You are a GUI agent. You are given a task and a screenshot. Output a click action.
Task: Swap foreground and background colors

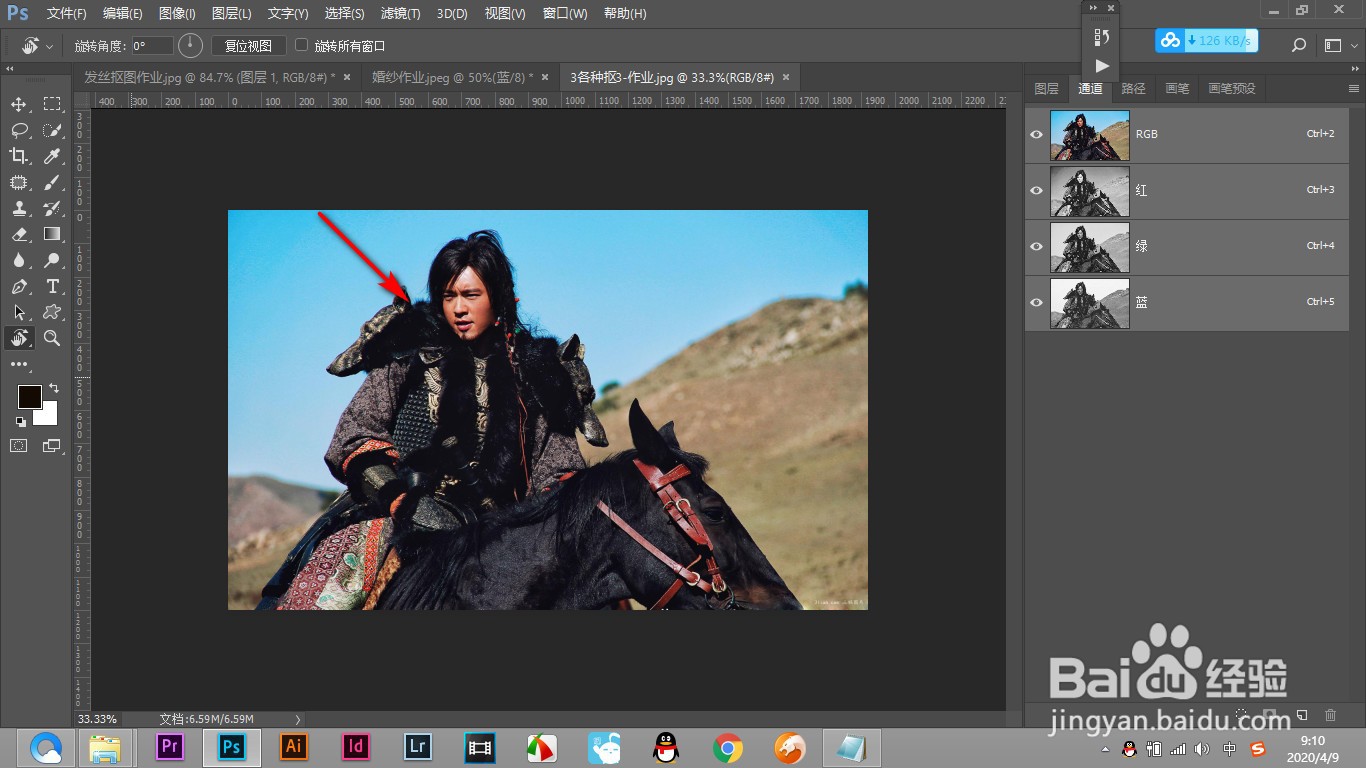tap(54, 388)
